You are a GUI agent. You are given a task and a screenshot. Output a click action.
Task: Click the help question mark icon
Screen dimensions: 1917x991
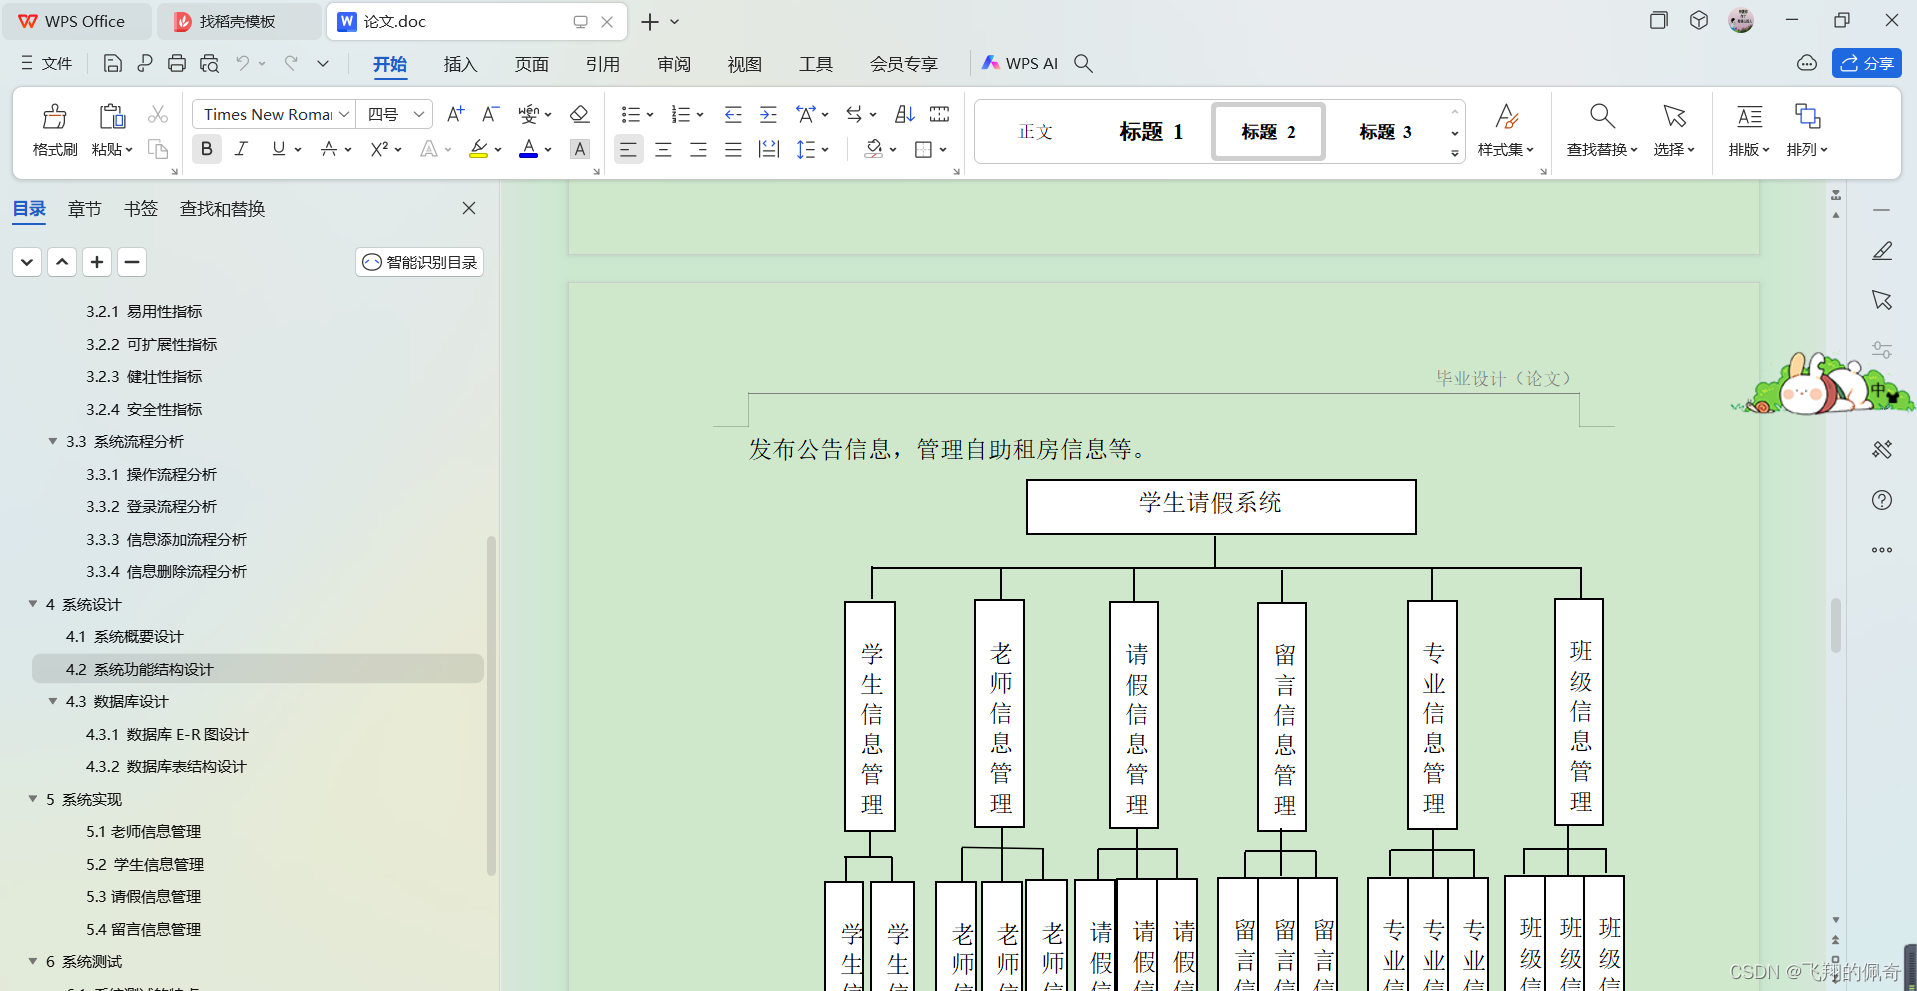1882,500
